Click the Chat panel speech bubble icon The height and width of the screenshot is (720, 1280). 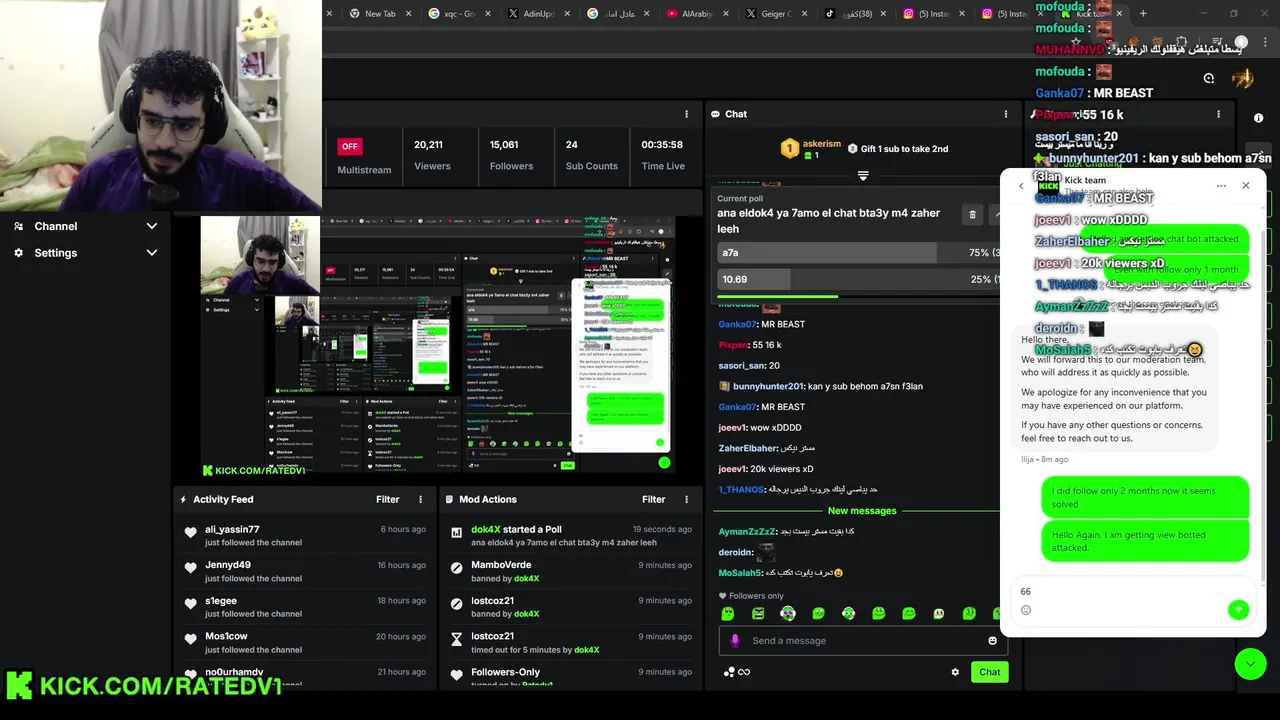[x=716, y=114]
